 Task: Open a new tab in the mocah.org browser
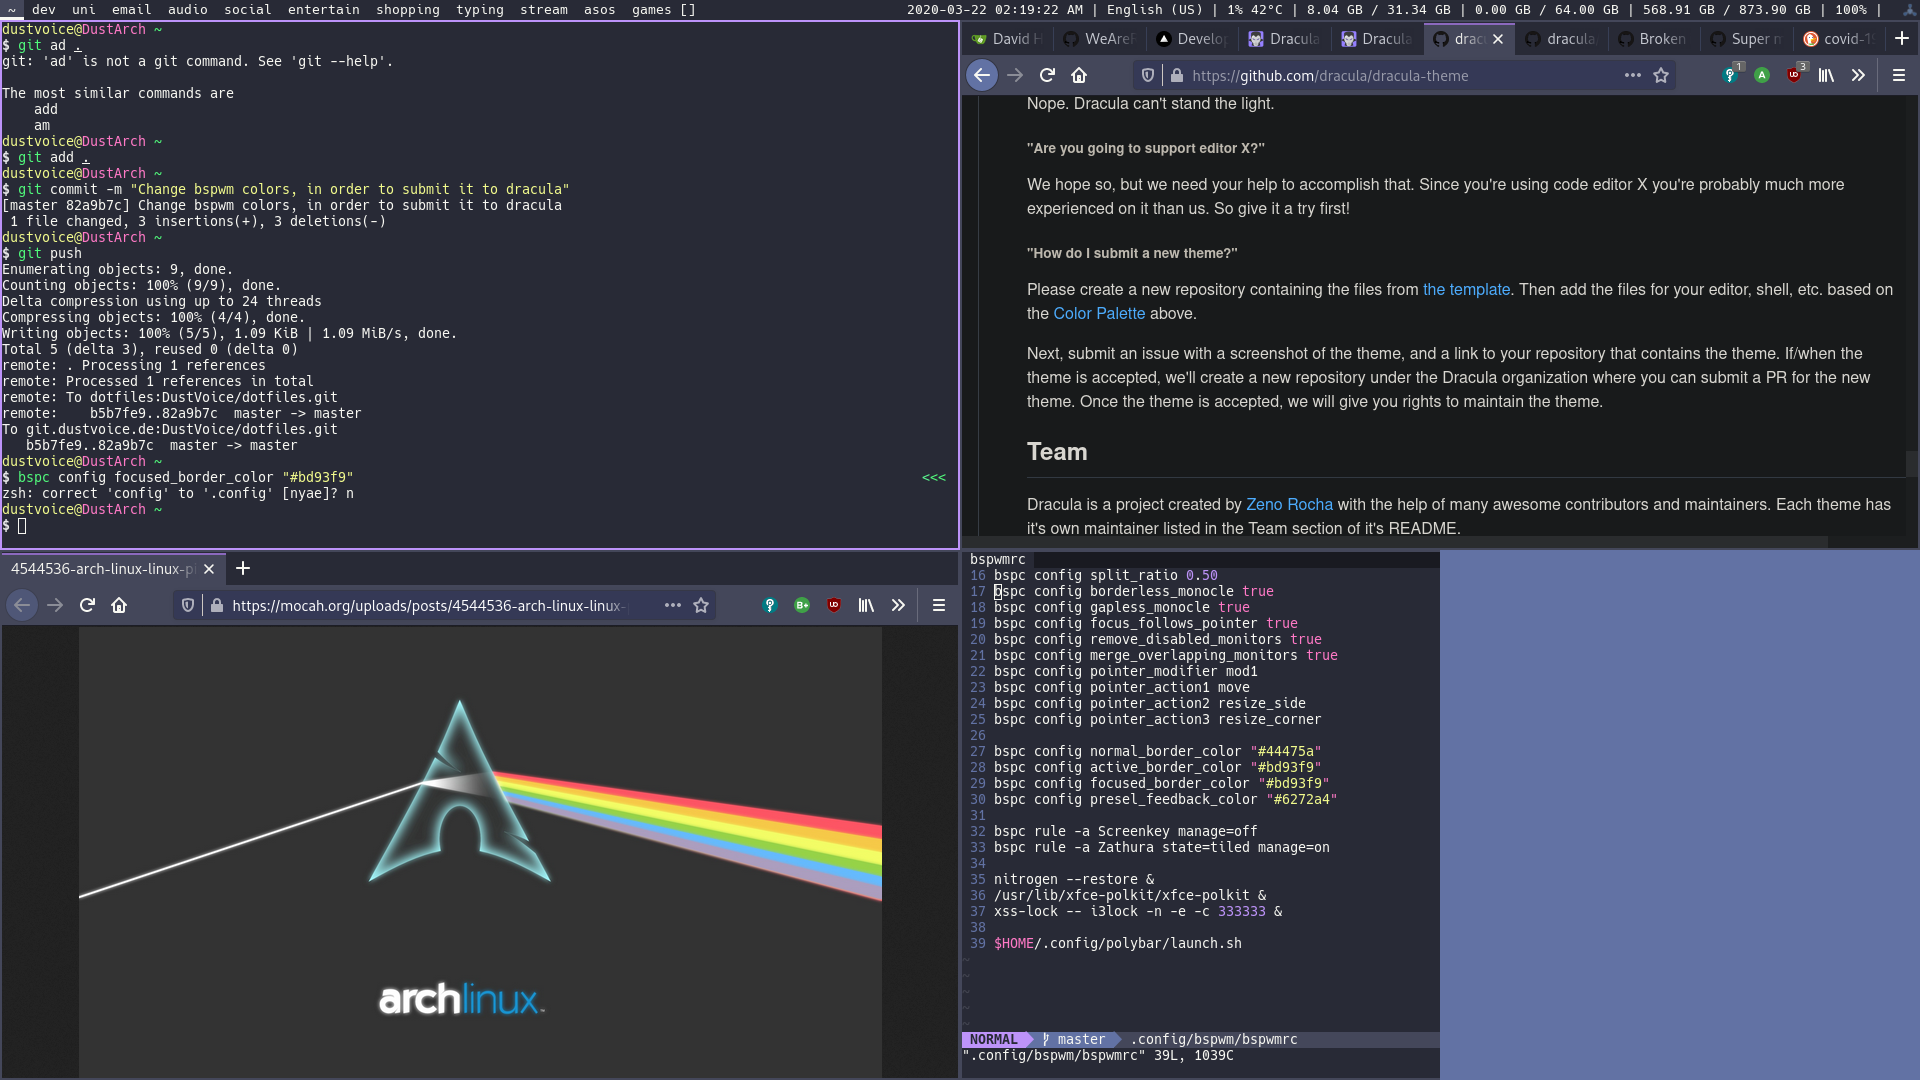(x=243, y=568)
